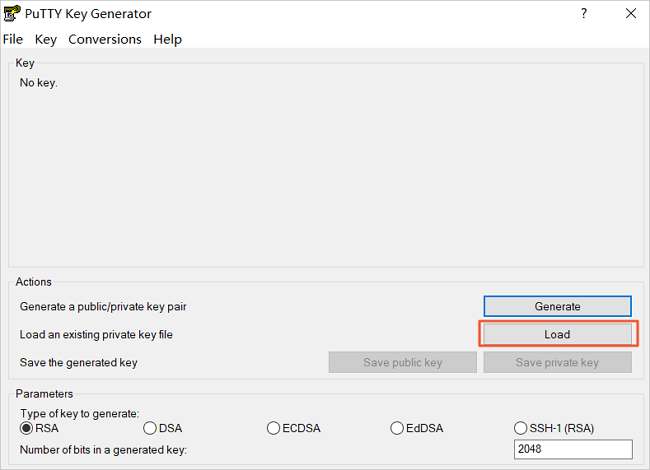The image size is (650, 470).
Task: Open the Help menu
Action: point(167,39)
